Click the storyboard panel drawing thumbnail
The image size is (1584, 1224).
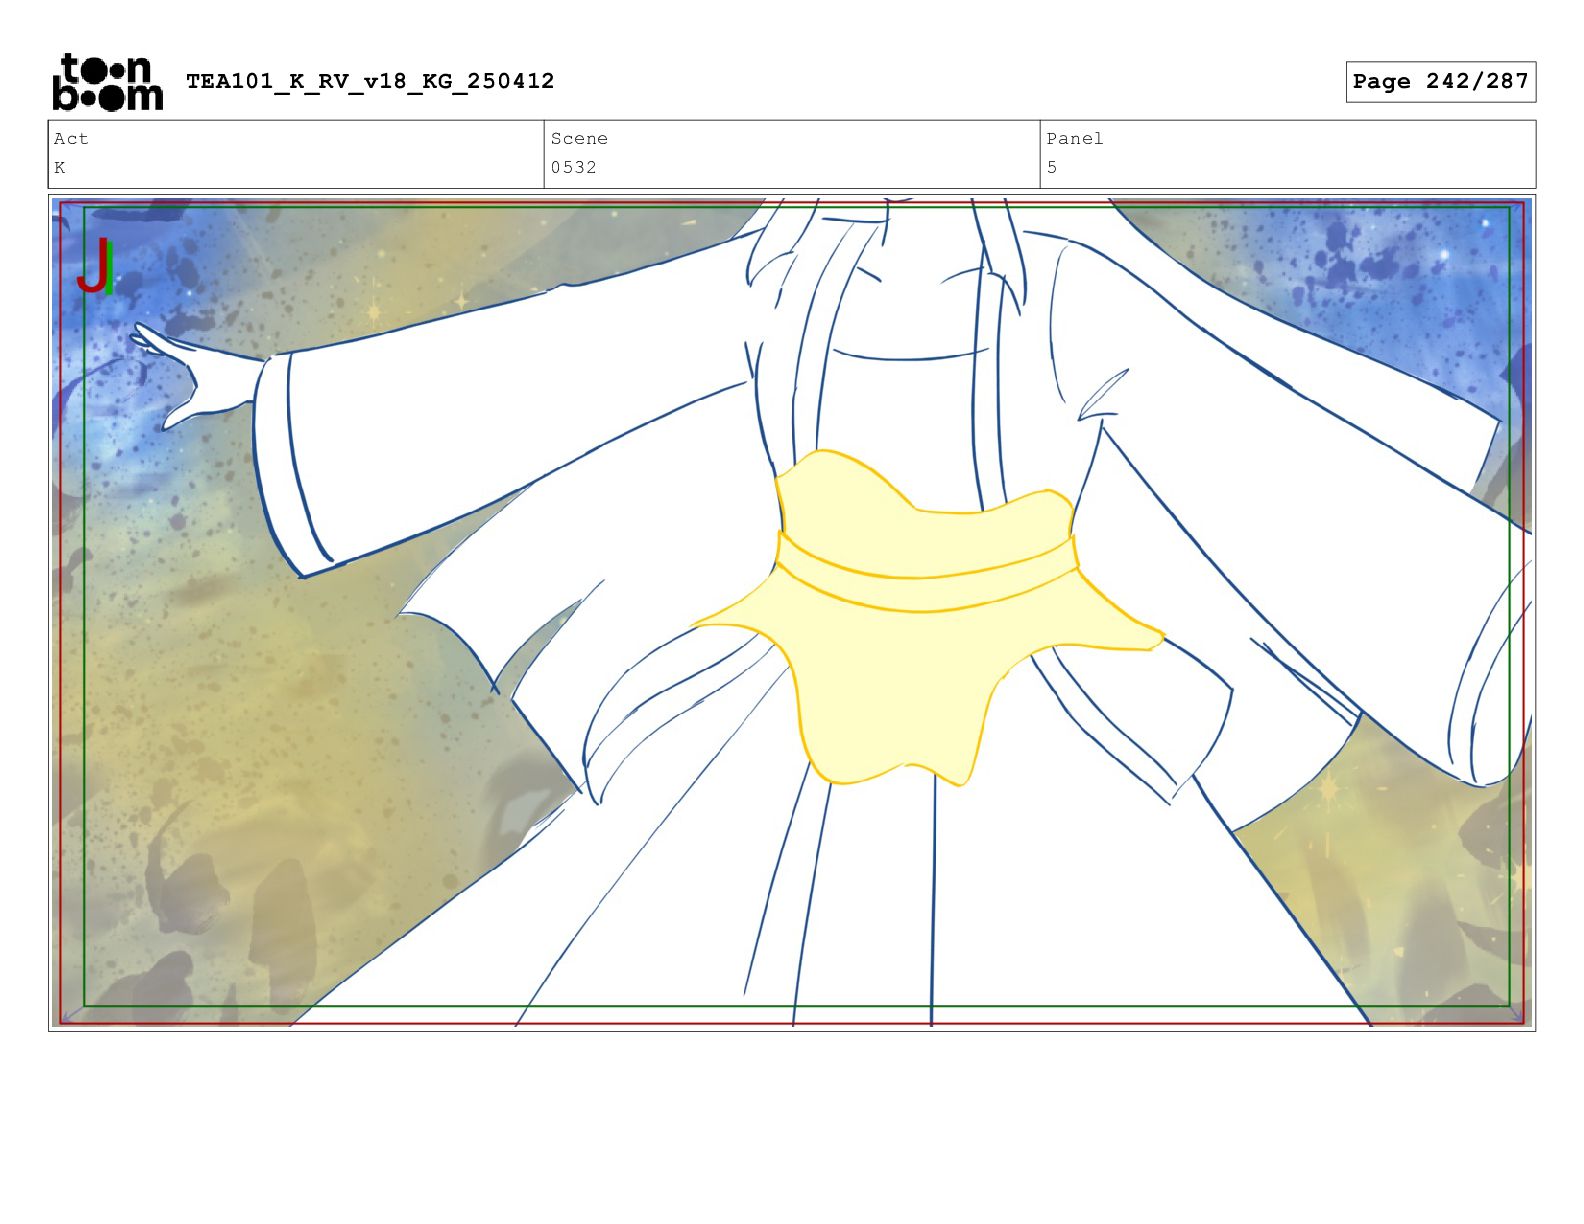coord(792,612)
